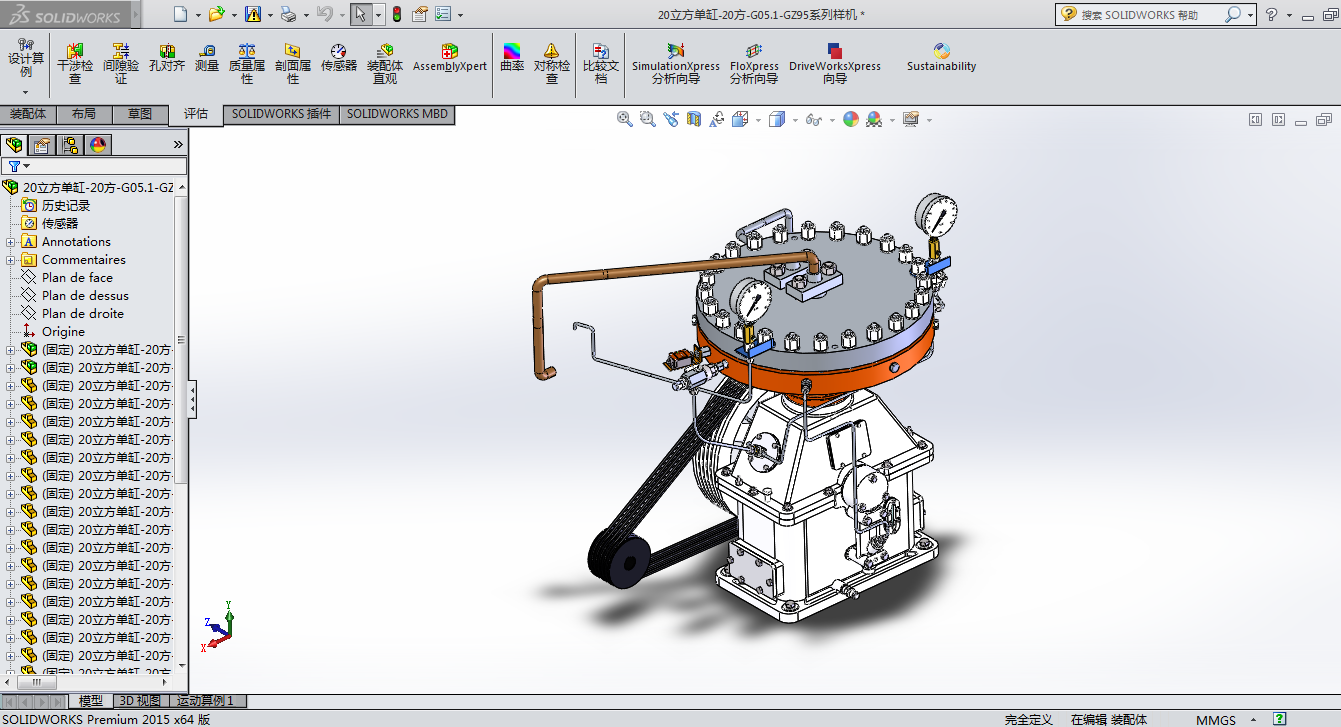Click the Open file folder icon

click(x=216, y=14)
